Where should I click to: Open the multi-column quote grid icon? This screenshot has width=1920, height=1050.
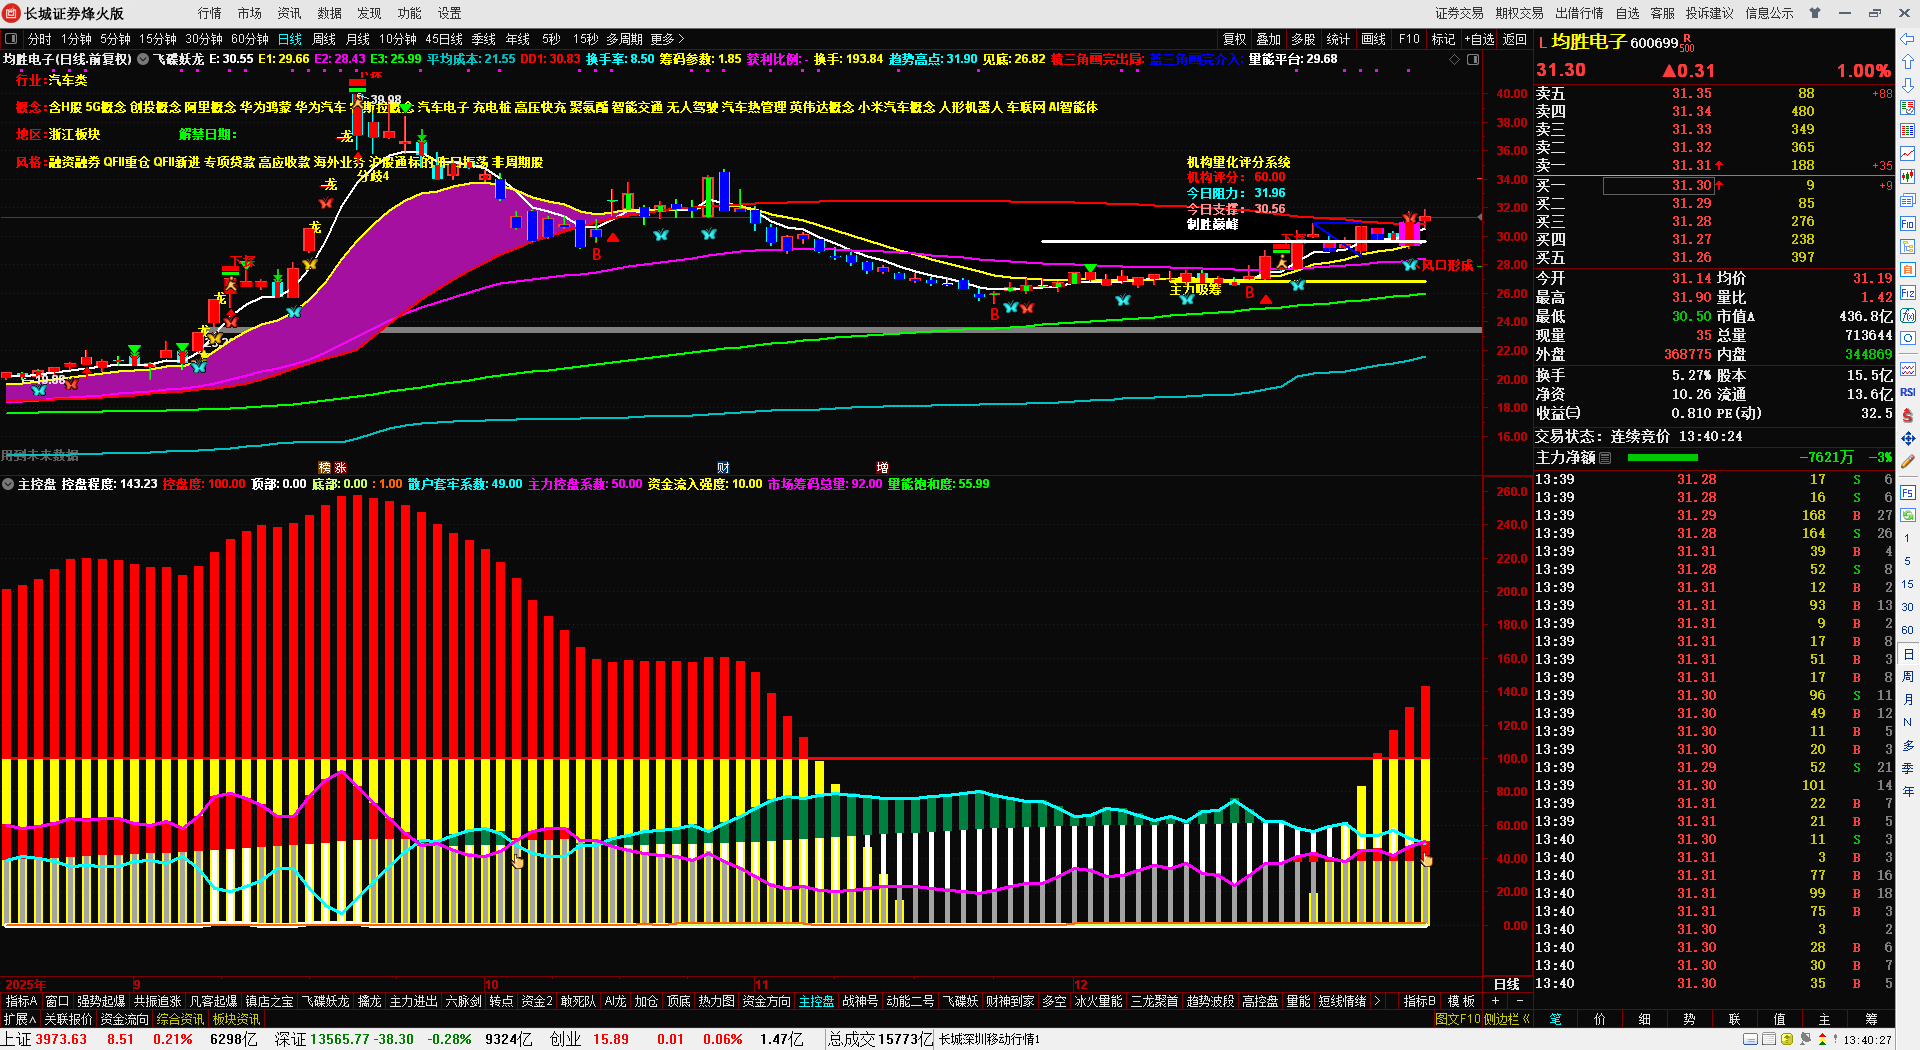1908,131
